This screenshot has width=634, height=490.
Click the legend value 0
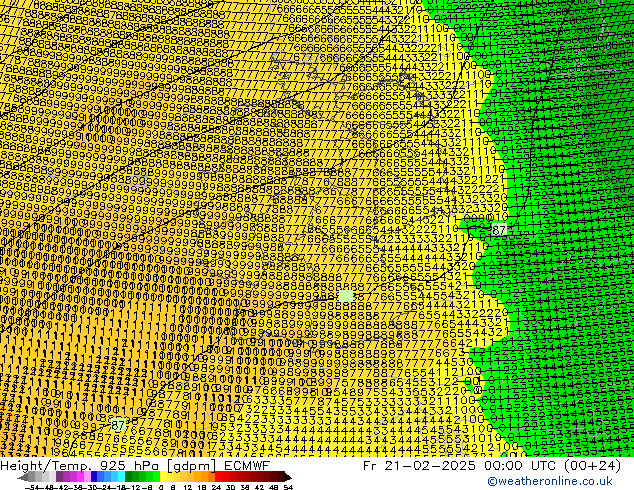pyautogui.click(x=161, y=487)
